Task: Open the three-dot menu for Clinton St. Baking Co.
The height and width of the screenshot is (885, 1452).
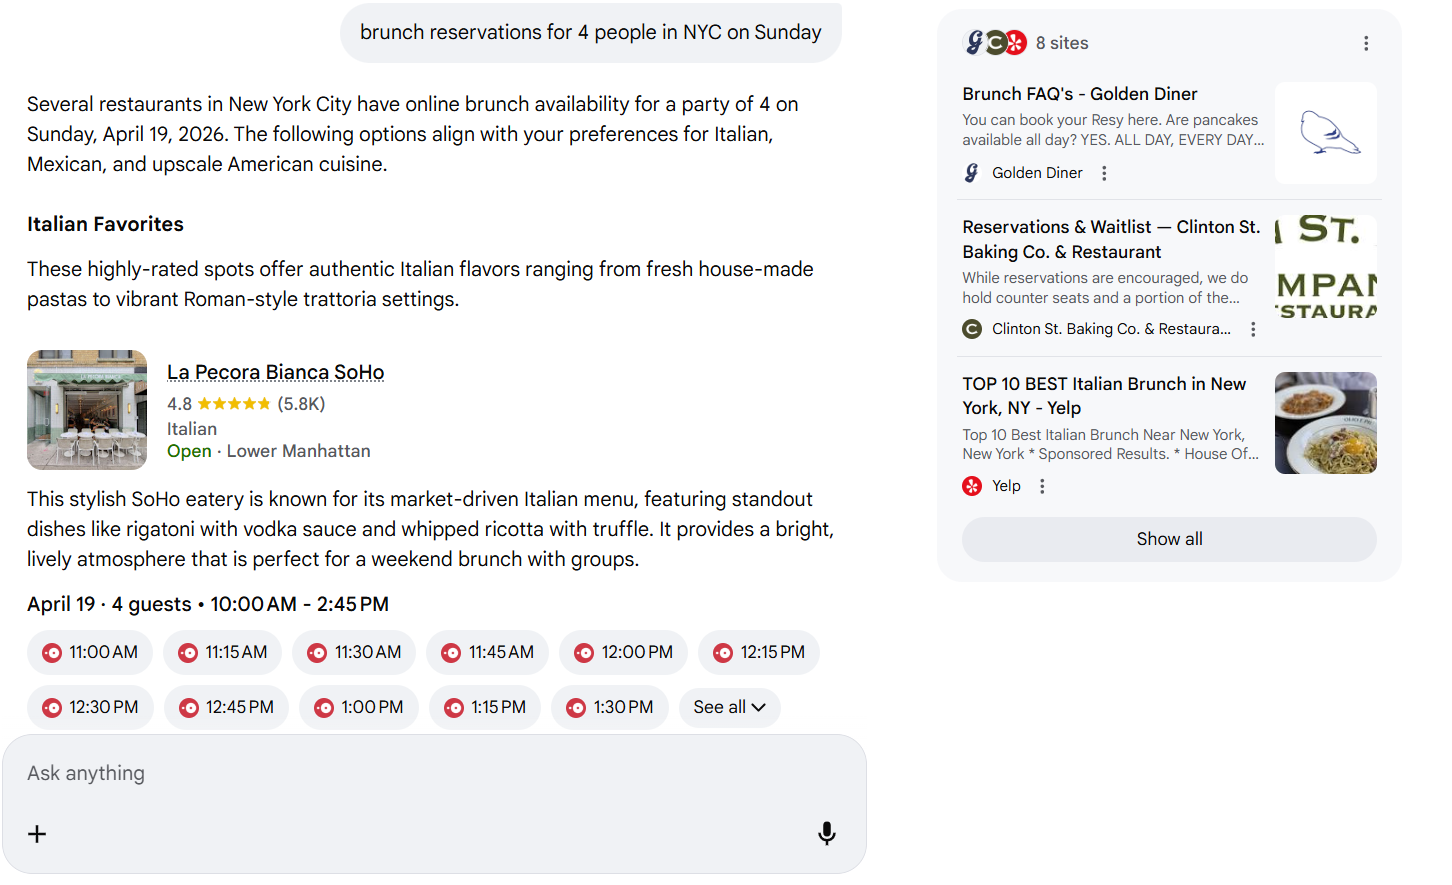Action: [x=1253, y=328]
